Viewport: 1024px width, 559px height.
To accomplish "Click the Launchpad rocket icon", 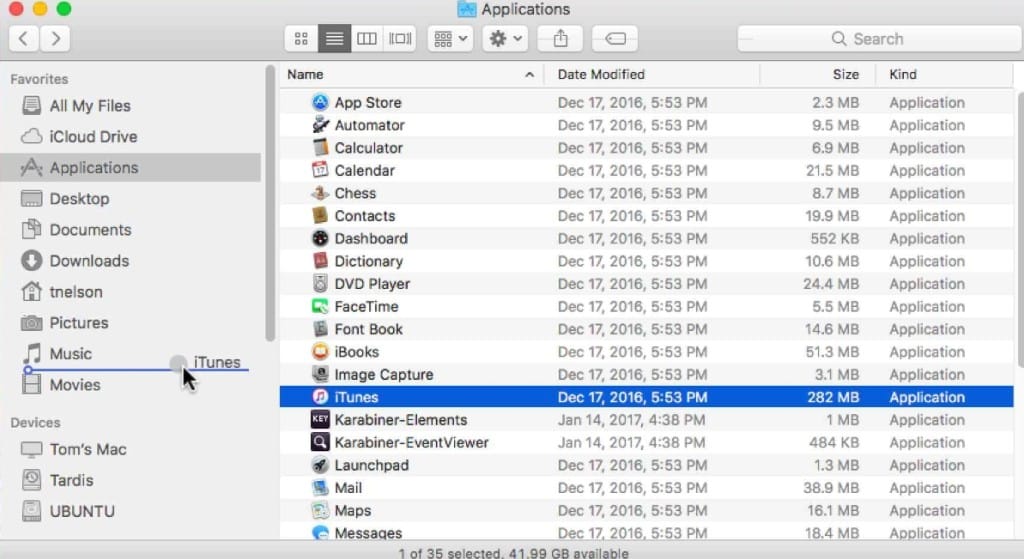I will (320, 465).
